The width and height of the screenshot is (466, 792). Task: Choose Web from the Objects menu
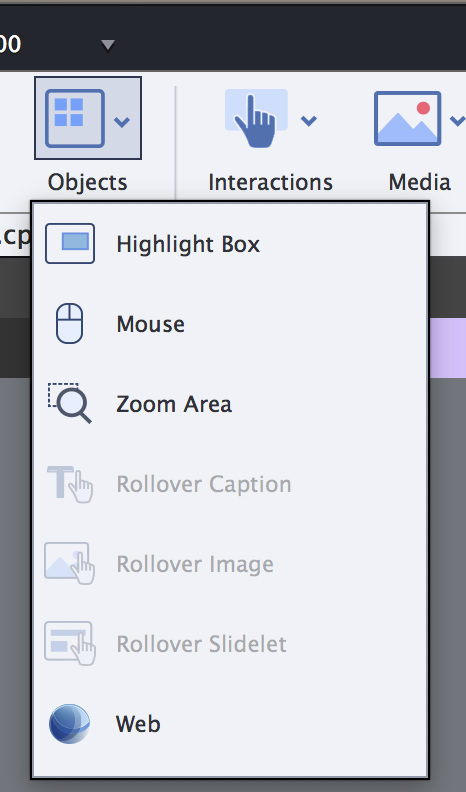pyautogui.click(x=138, y=724)
